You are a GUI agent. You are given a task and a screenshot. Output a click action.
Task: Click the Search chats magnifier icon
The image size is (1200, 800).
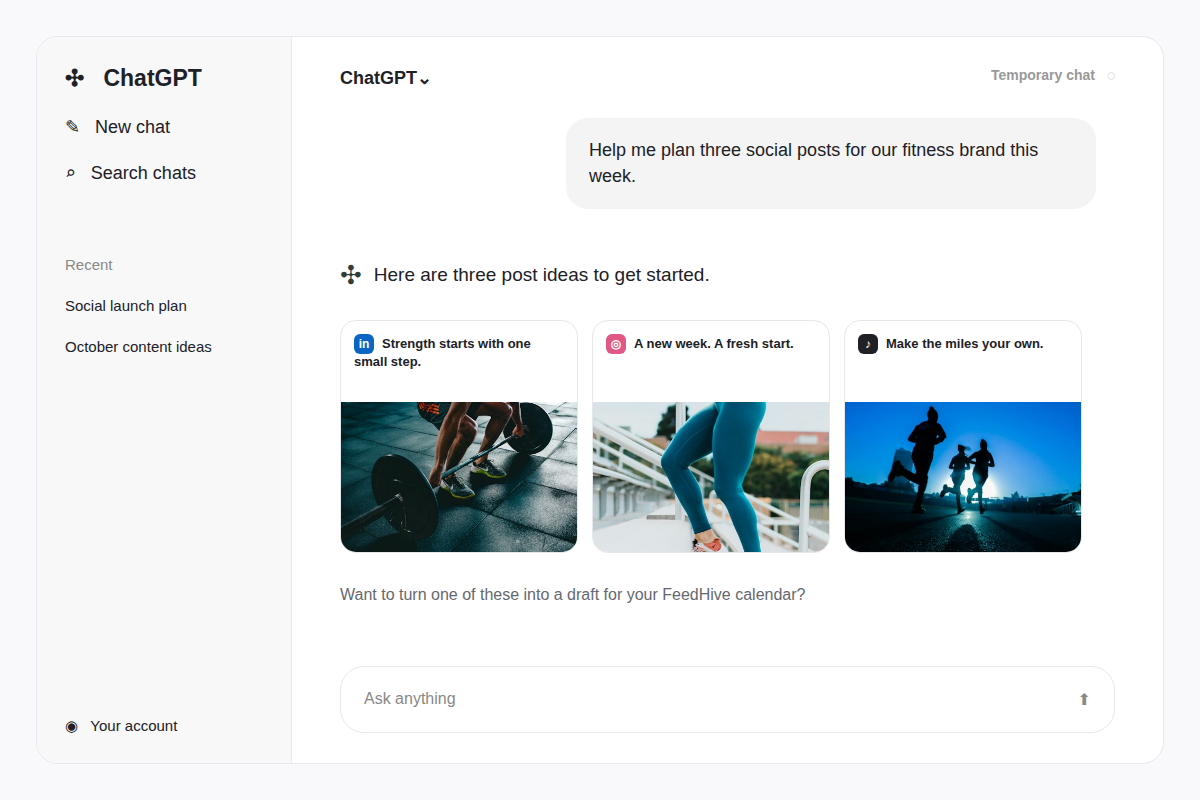[70, 173]
